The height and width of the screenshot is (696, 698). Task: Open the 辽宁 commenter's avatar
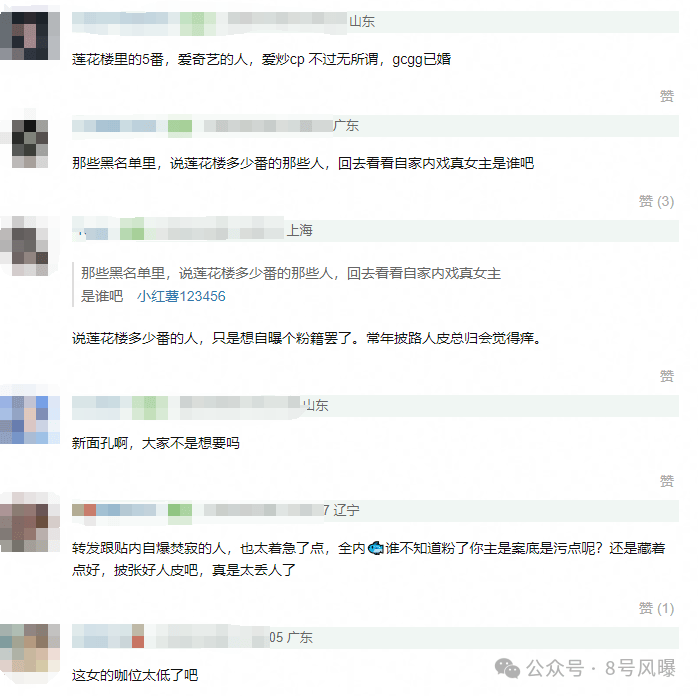pyautogui.click(x=30, y=522)
